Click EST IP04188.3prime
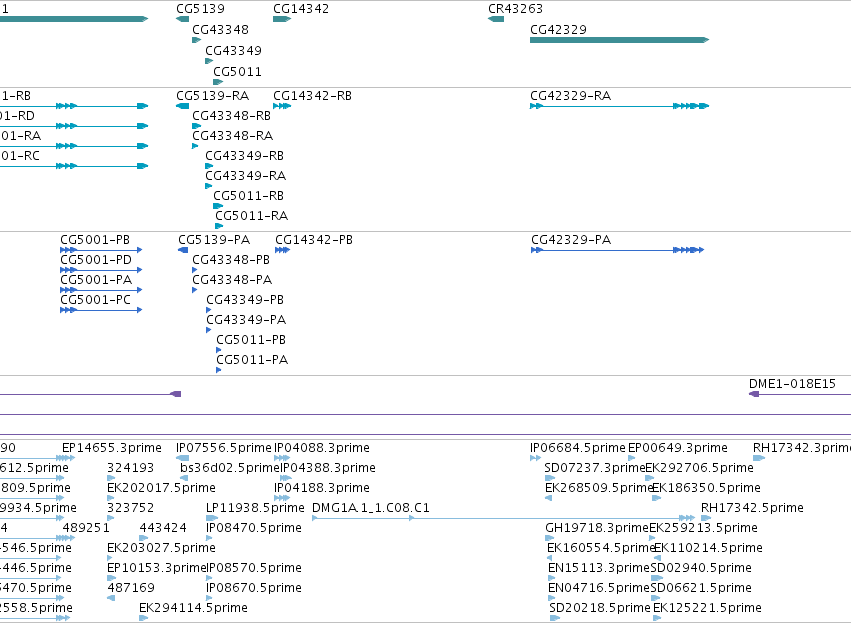 [322, 488]
